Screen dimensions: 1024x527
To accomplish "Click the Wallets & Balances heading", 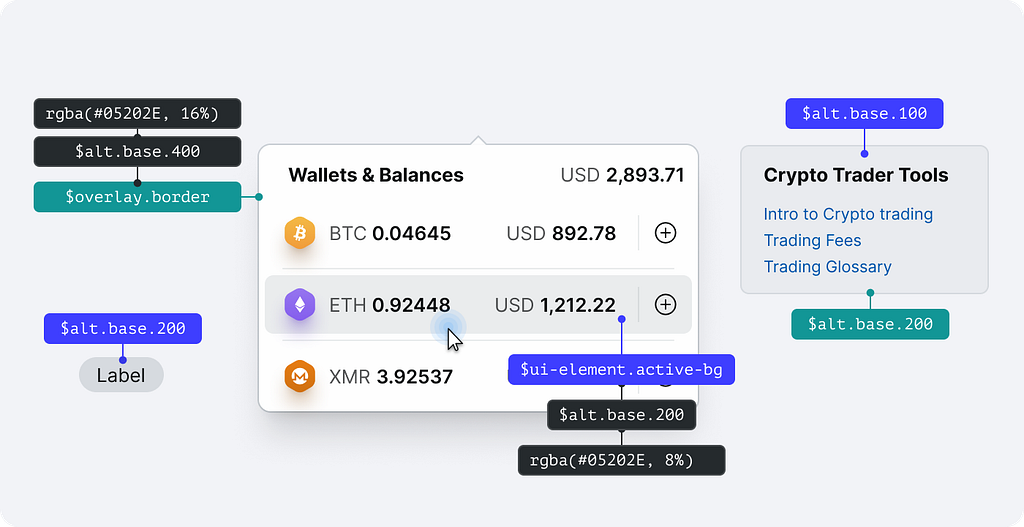I will pos(376,175).
